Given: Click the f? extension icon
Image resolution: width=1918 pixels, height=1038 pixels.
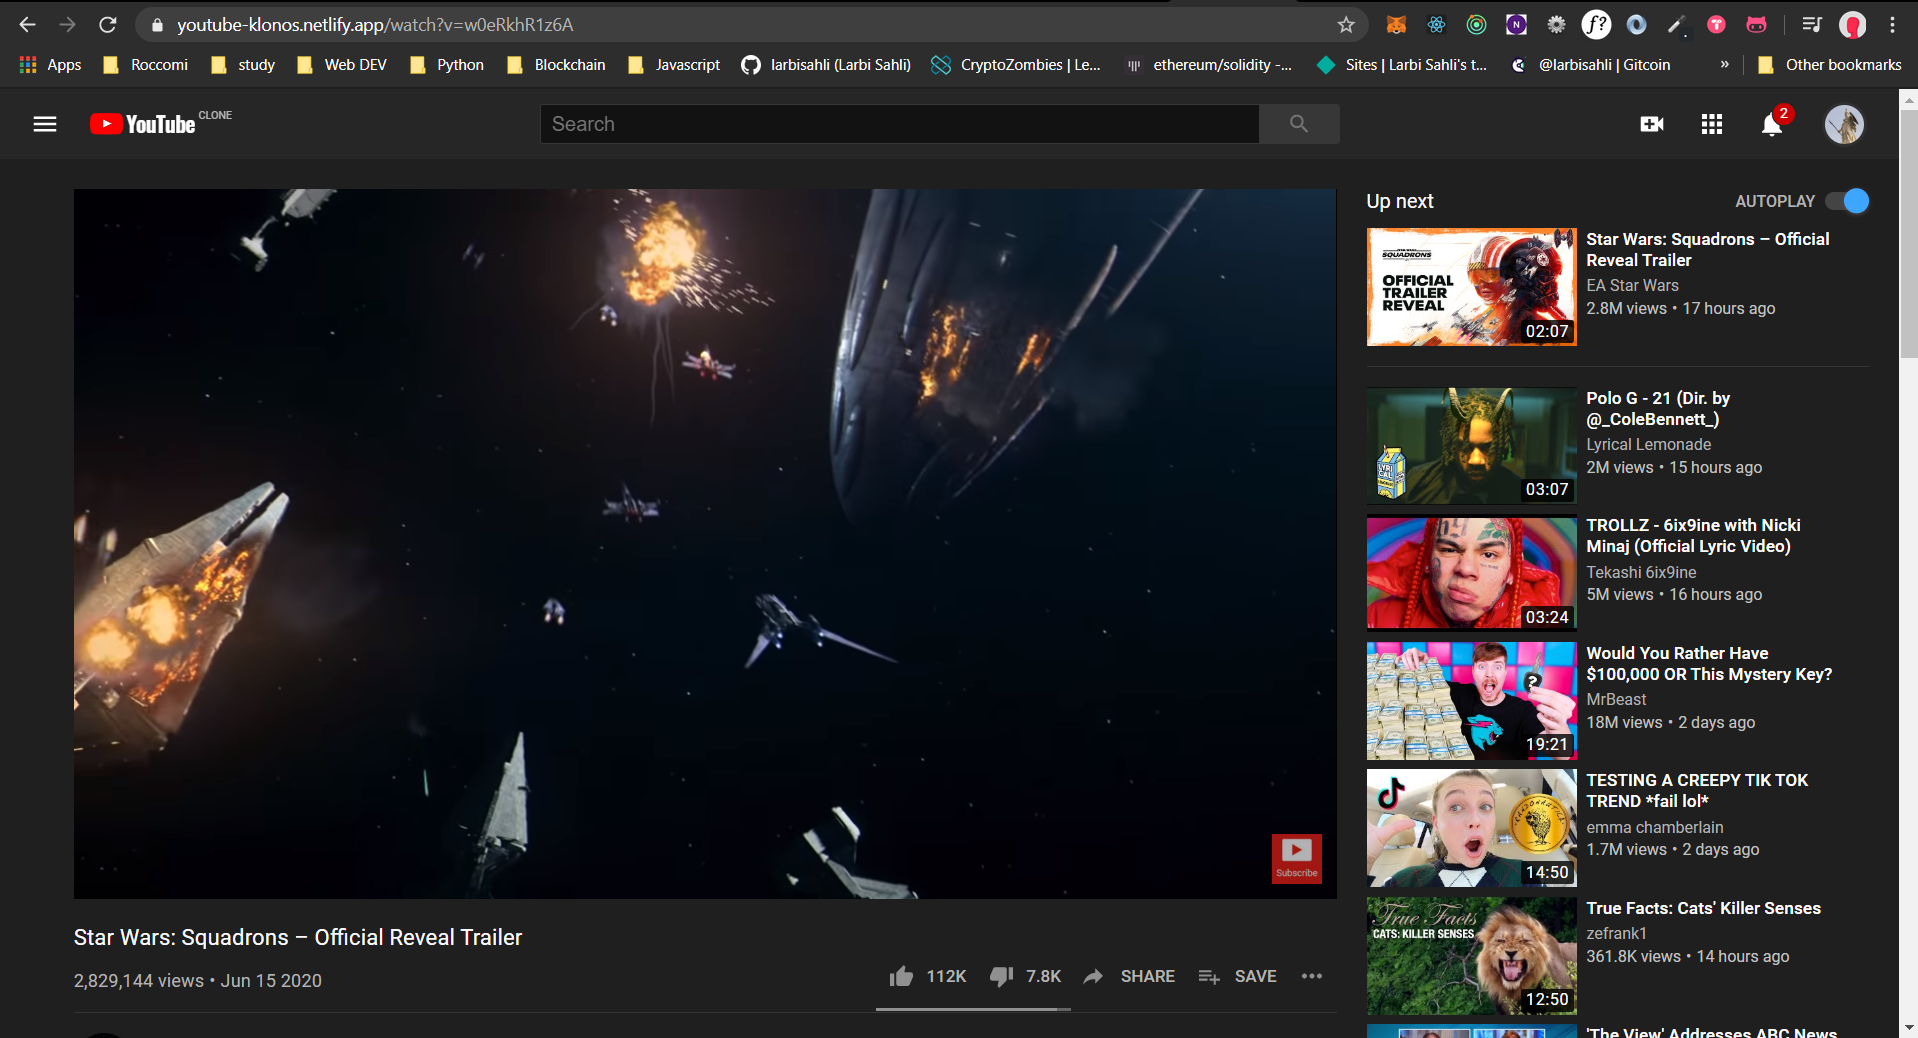Looking at the screenshot, I should tap(1596, 25).
